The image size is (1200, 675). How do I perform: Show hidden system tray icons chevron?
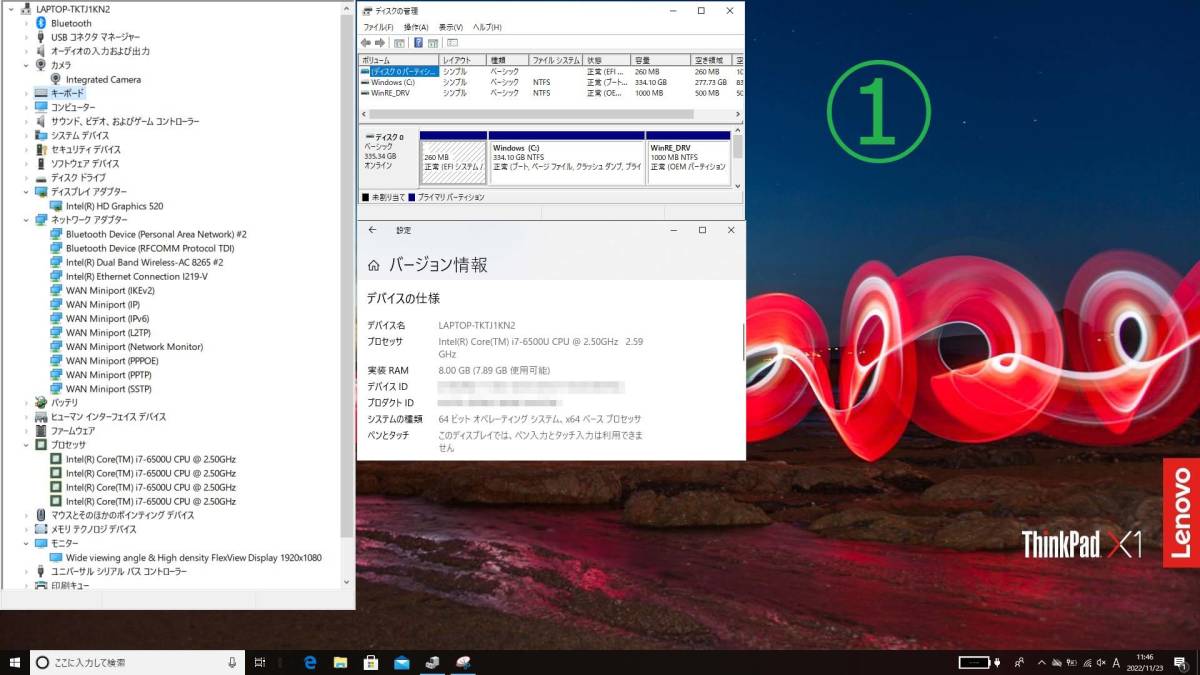click(1041, 662)
